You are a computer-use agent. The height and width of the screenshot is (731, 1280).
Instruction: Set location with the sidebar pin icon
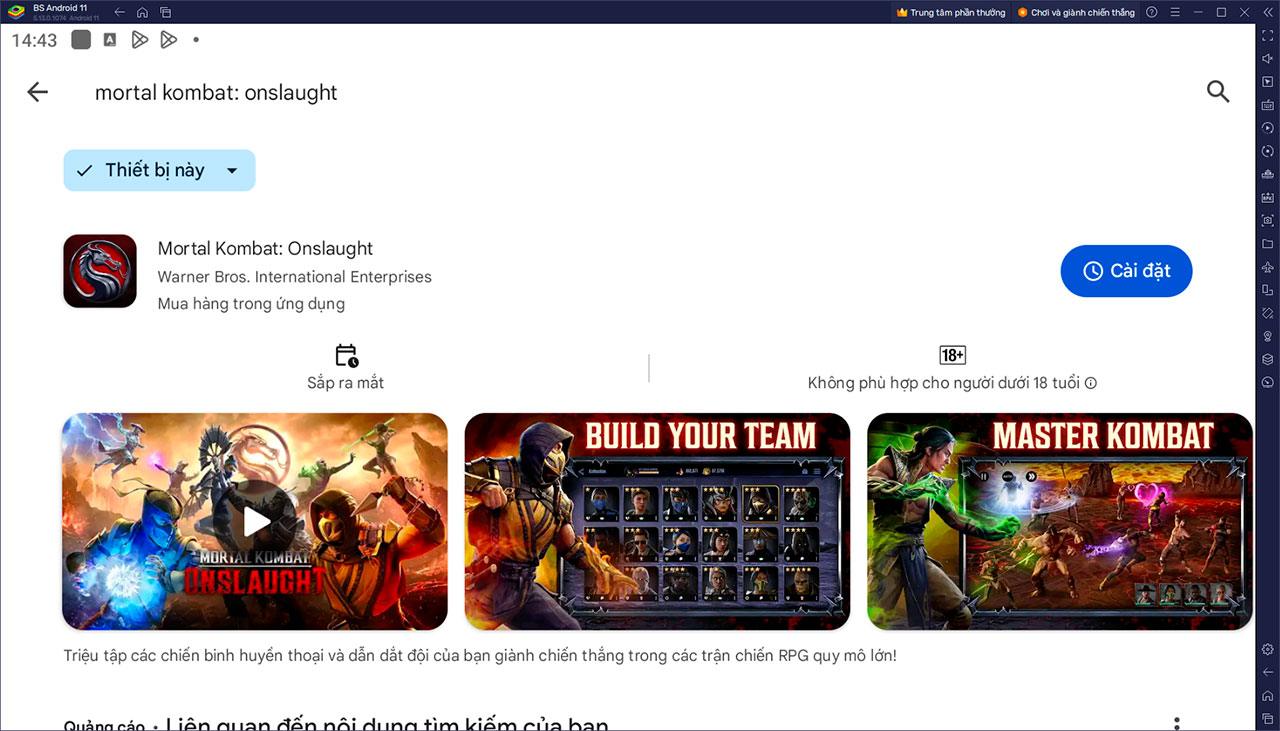coord(1267,336)
